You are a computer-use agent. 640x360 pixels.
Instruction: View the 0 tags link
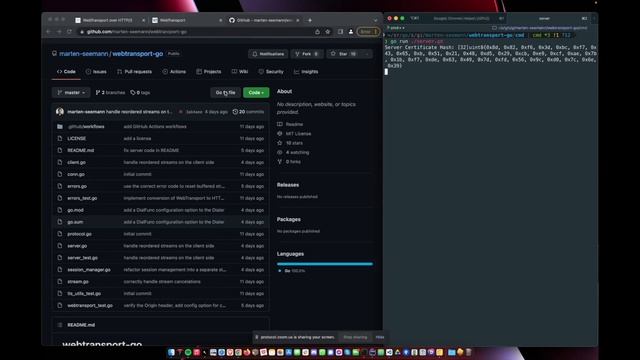[x=140, y=93]
